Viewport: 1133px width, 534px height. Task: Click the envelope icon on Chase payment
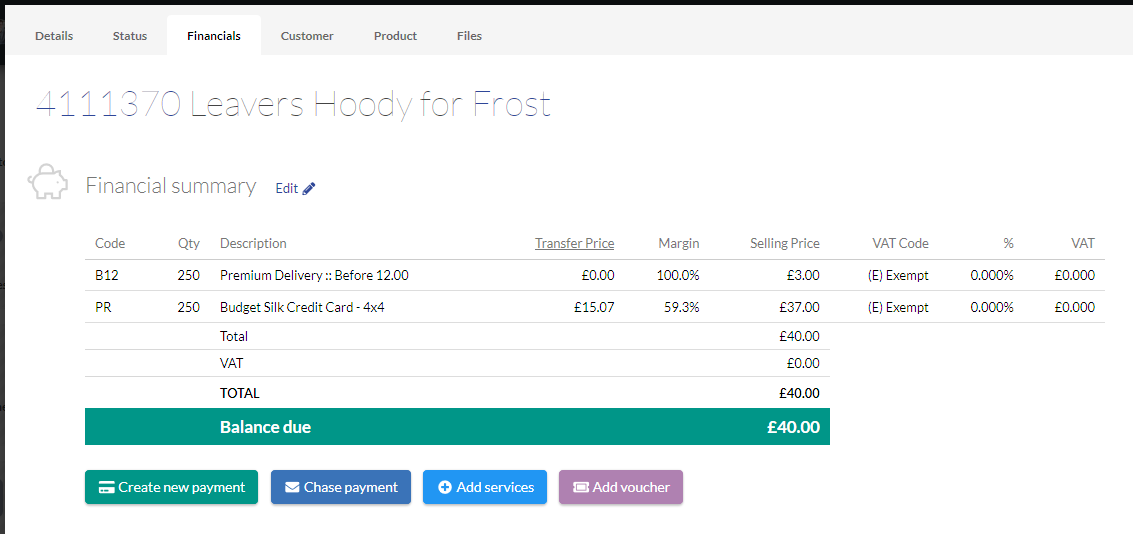click(x=292, y=488)
